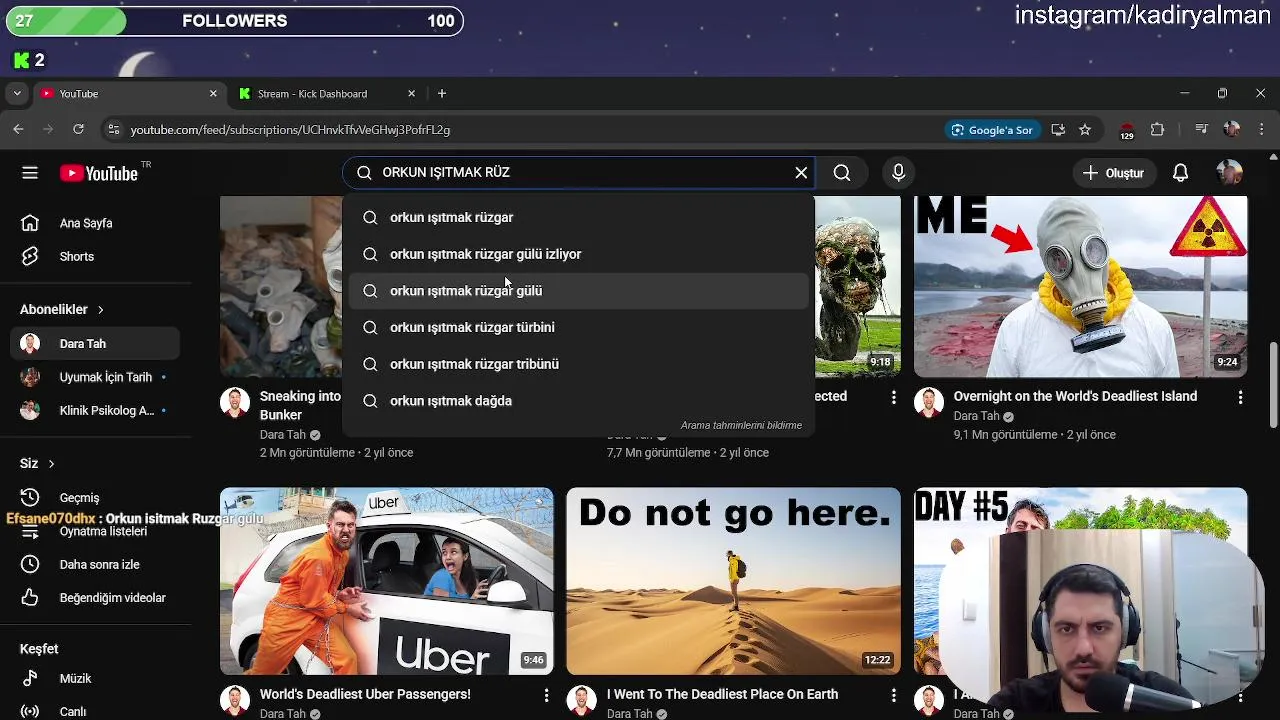This screenshot has height=720, width=1280.
Task: Open Geçmiş history in sidebar
Action: (95, 497)
